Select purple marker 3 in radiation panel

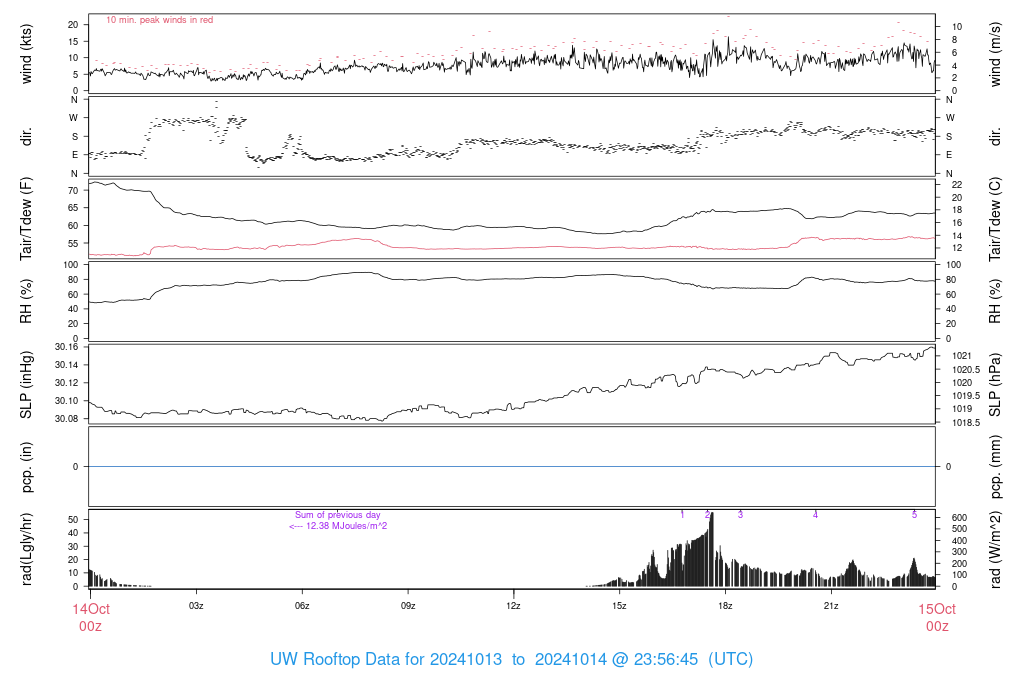[740, 515]
